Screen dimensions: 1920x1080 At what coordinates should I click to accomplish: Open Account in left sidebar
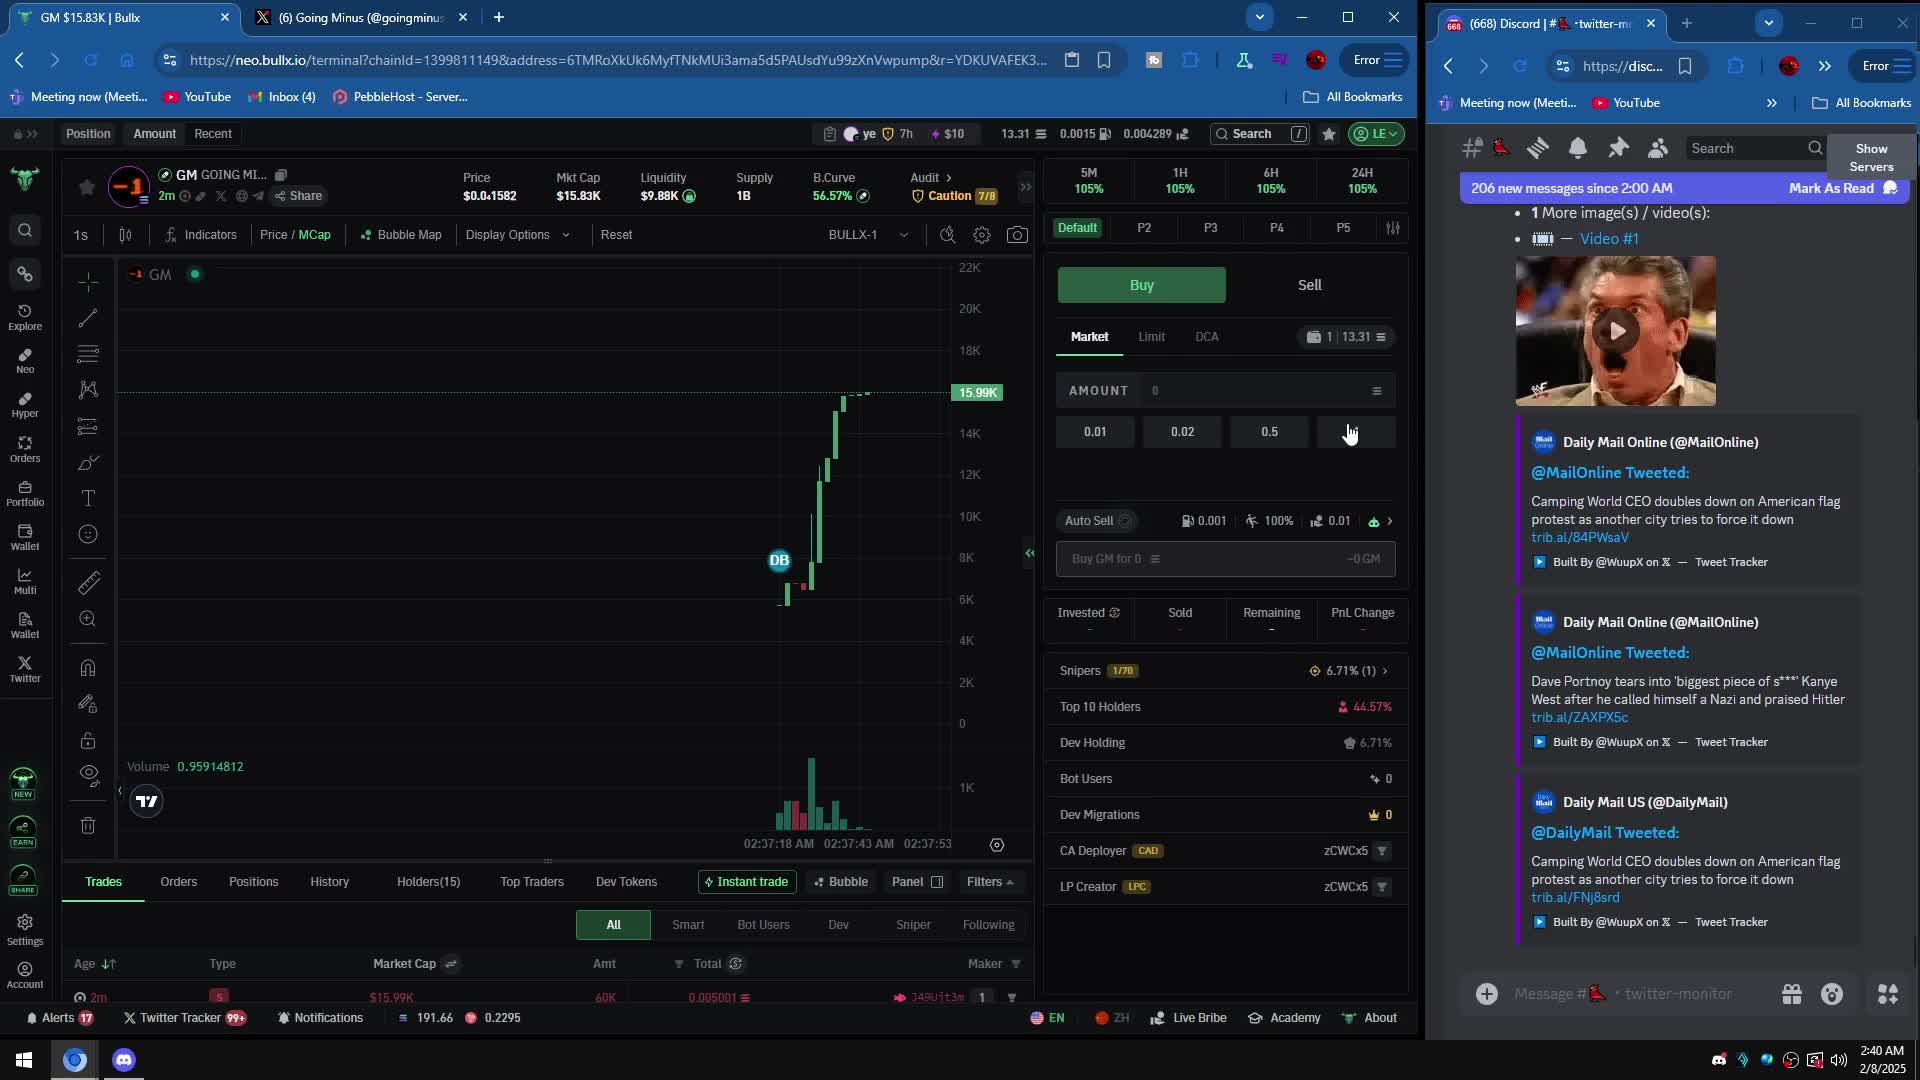(25, 975)
